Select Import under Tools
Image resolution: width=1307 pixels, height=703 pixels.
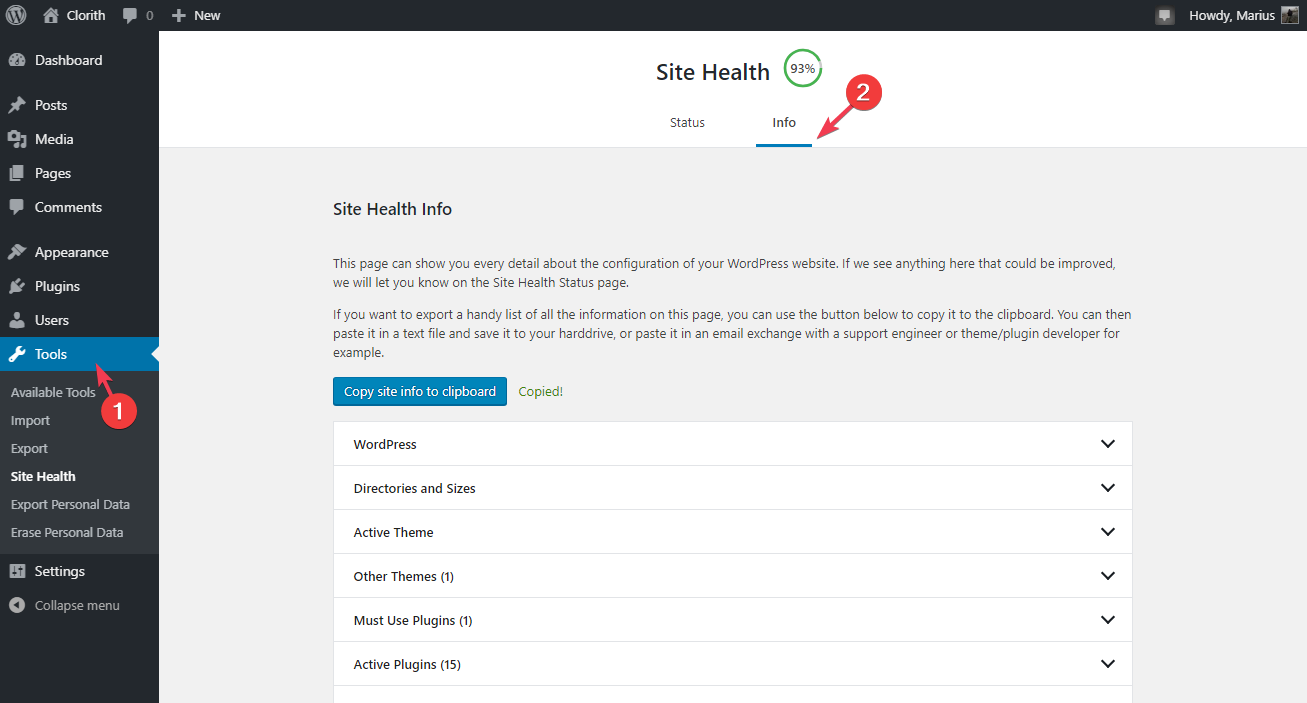[30, 420]
